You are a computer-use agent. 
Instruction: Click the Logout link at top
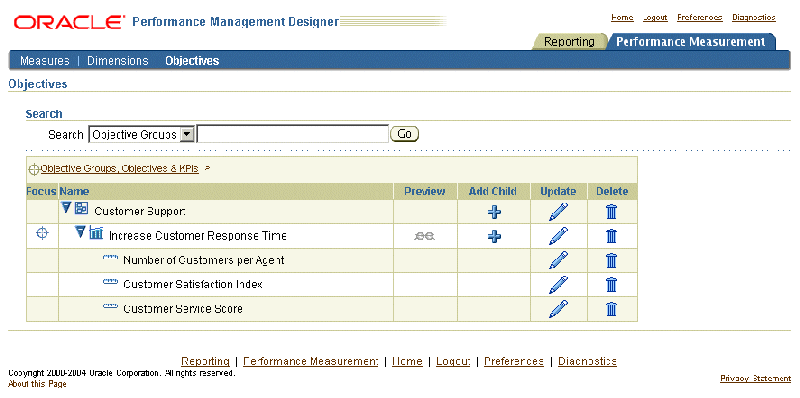click(x=655, y=17)
